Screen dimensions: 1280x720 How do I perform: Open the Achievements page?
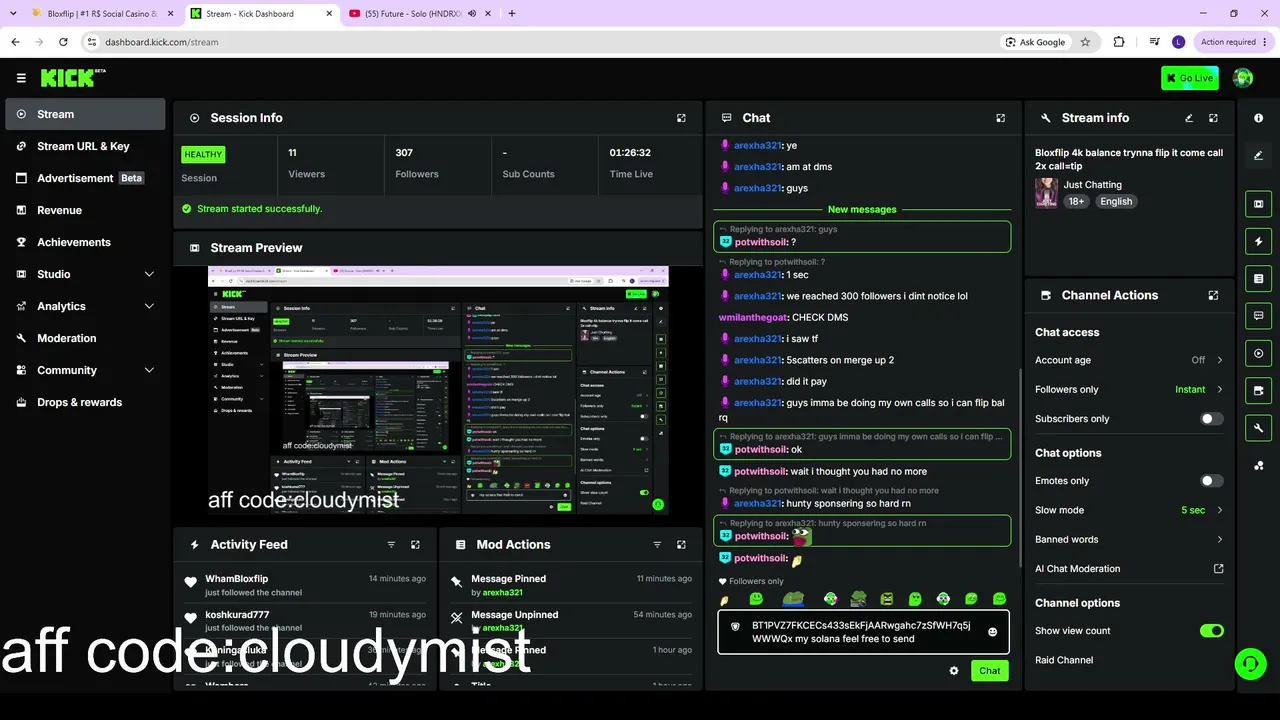tap(85, 242)
